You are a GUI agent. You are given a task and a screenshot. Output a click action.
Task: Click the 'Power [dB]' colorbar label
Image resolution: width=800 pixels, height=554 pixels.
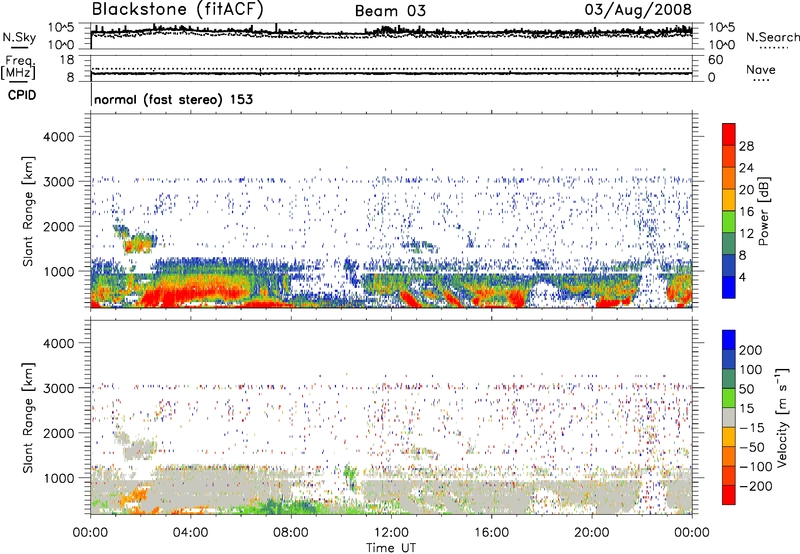click(763, 211)
